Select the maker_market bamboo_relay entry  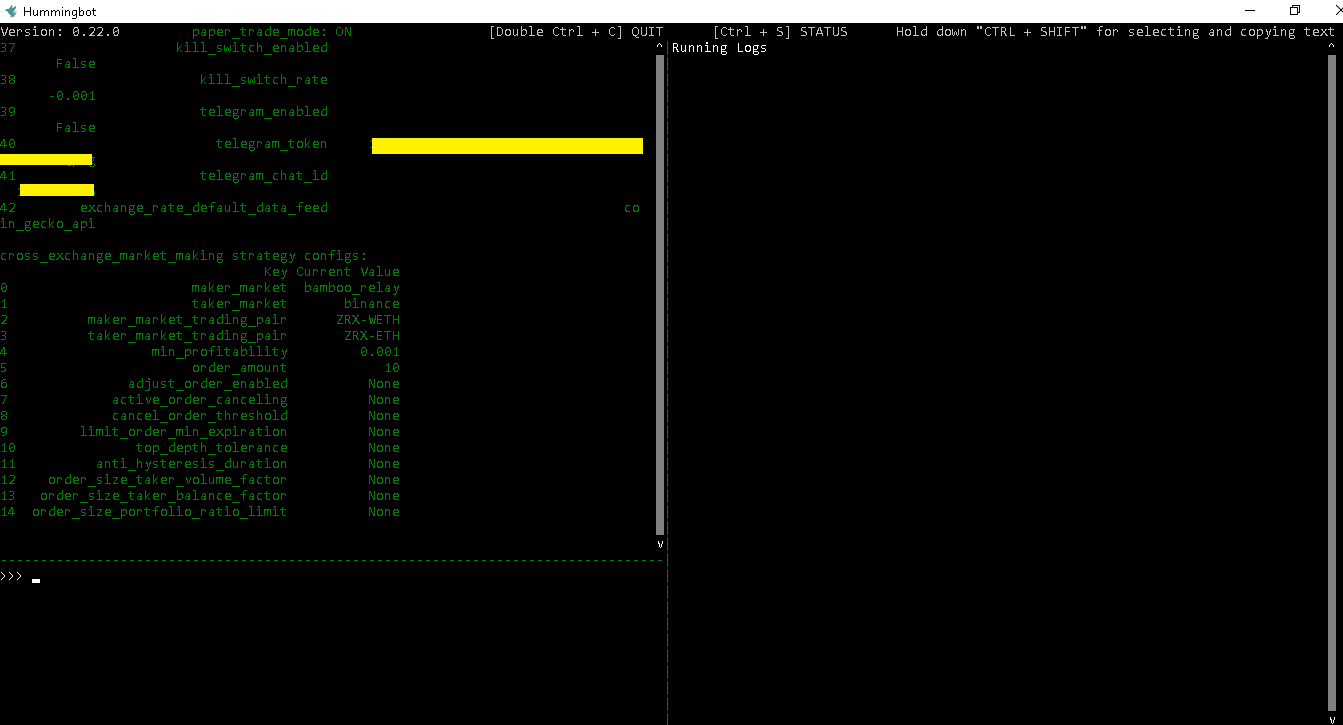(351, 287)
